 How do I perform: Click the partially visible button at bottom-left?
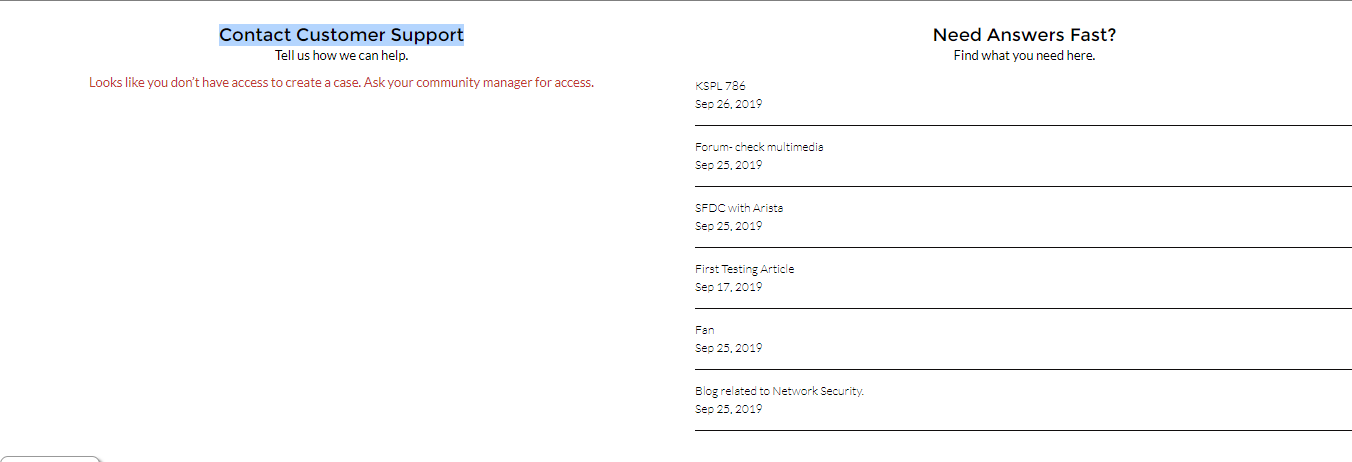point(50,459)
